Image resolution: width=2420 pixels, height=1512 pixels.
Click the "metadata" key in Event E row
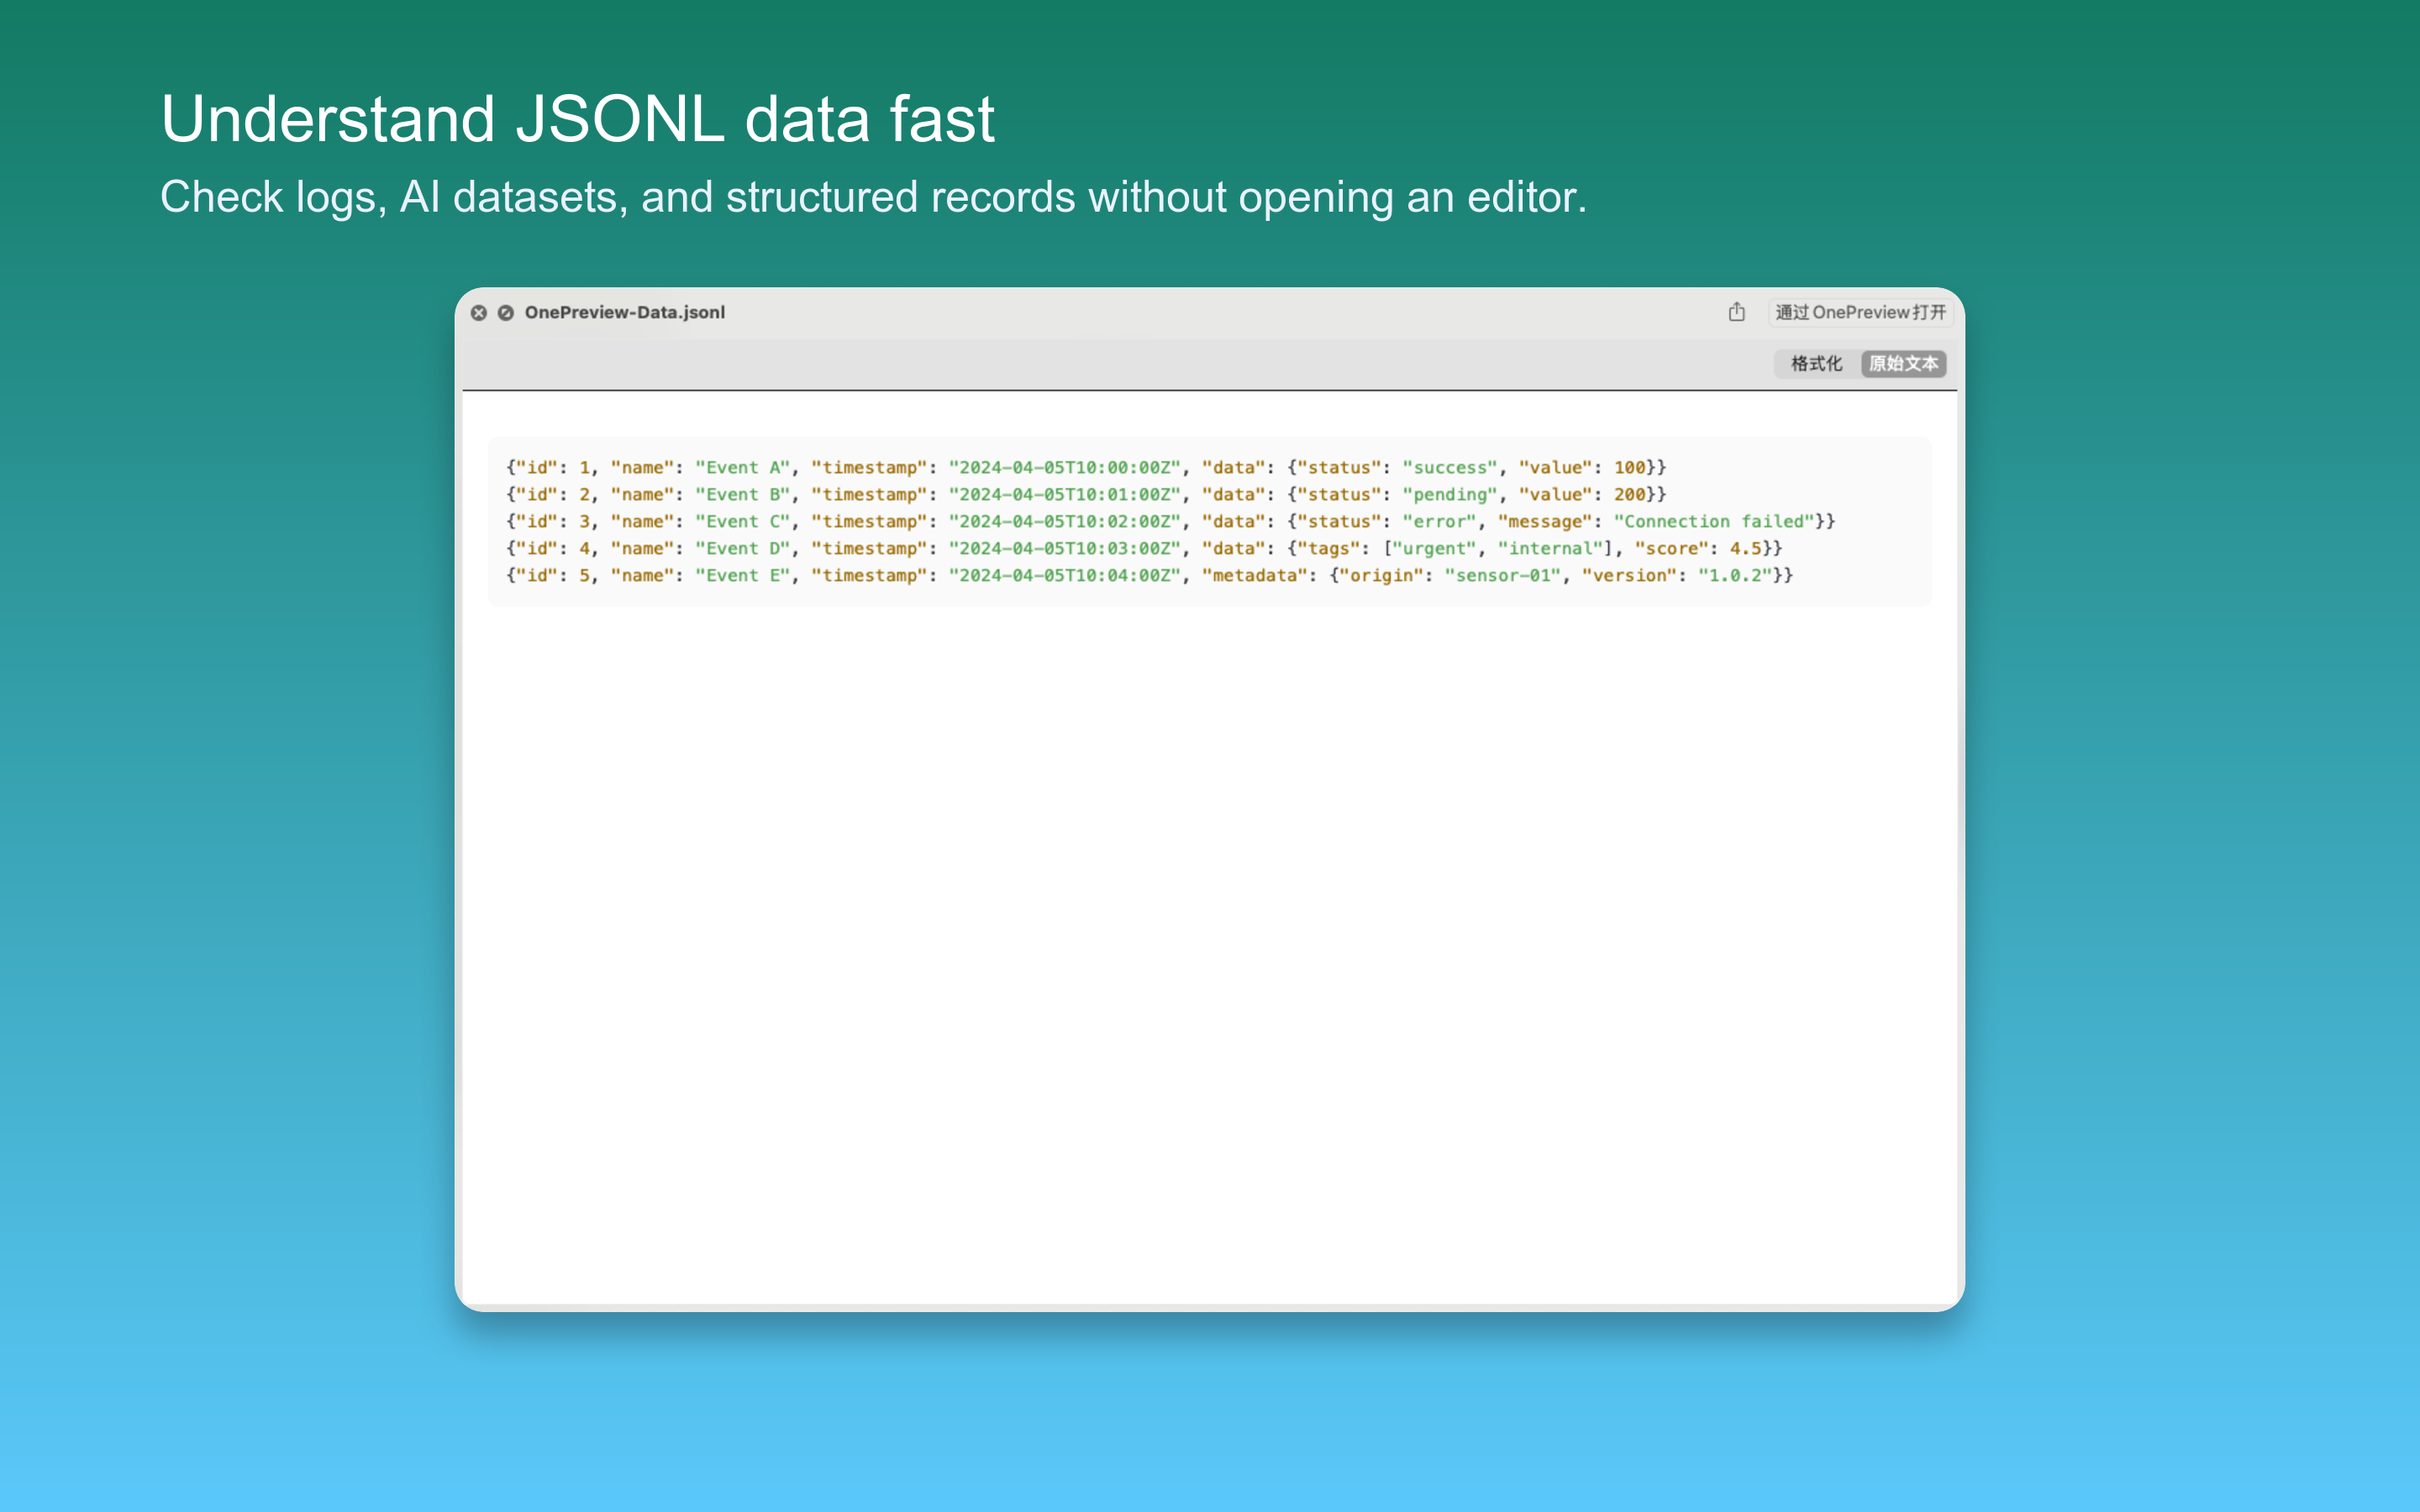1254,575
